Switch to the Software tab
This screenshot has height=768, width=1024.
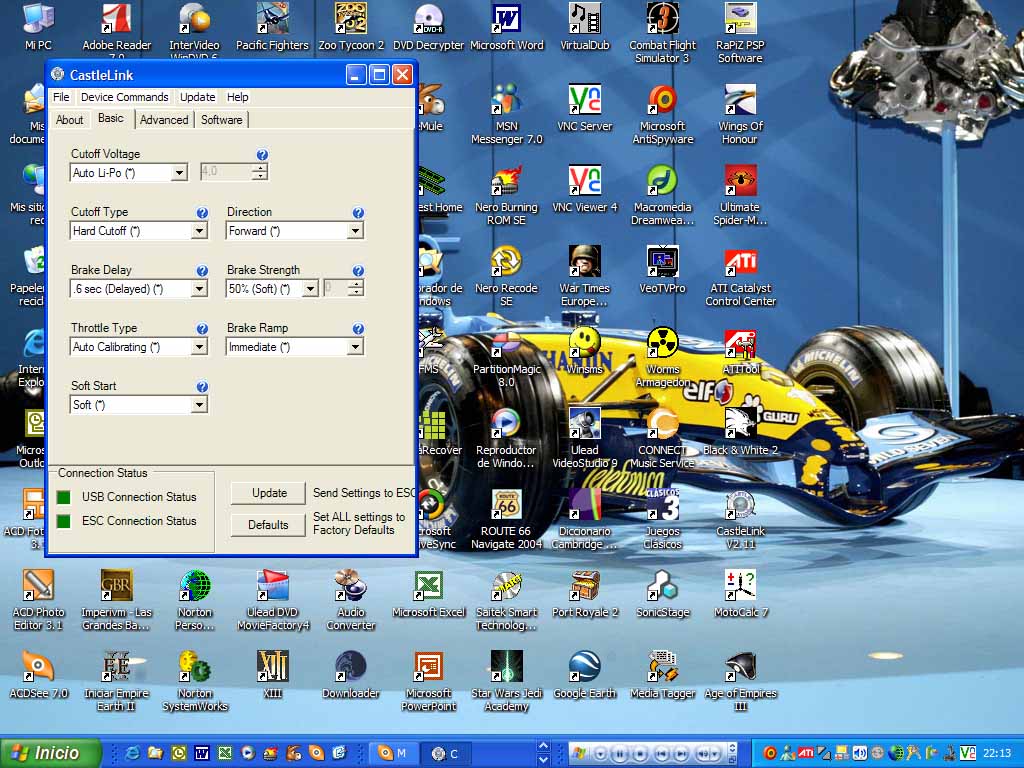[221, 120]
